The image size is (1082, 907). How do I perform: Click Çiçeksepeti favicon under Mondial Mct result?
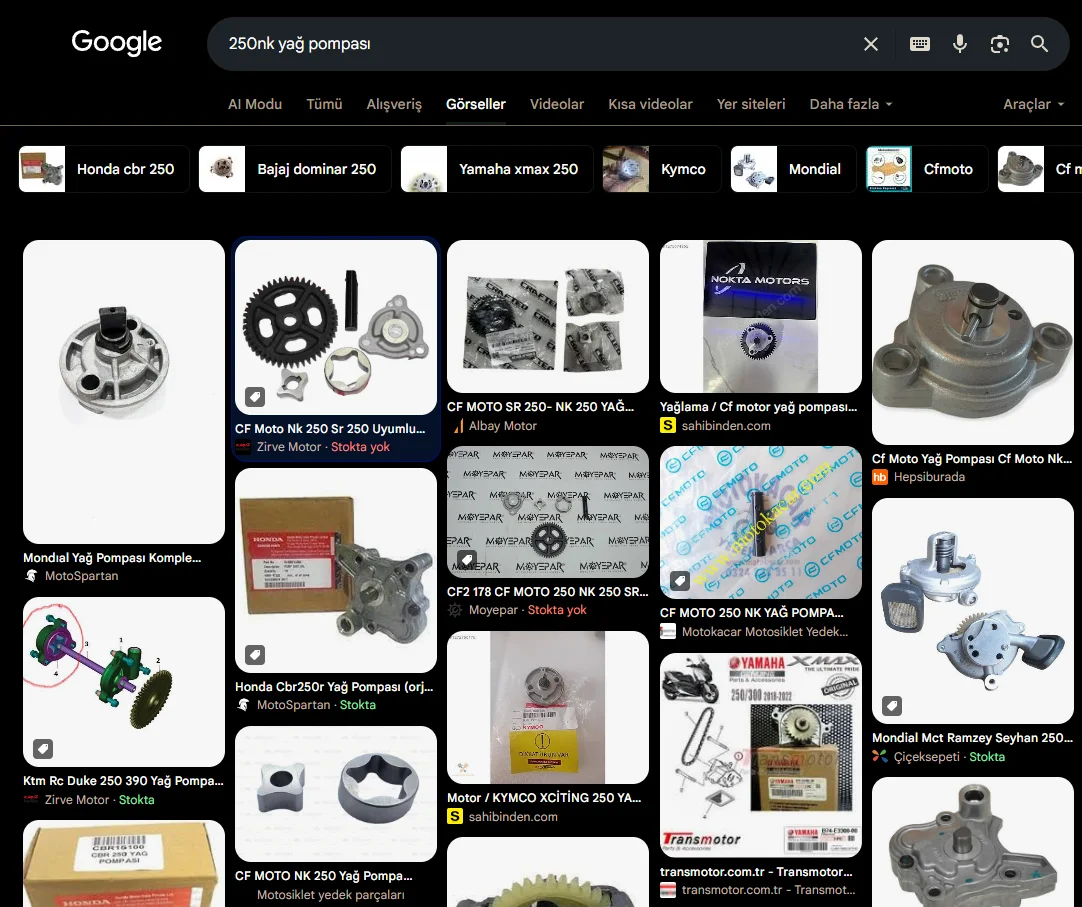click(880, 757)
